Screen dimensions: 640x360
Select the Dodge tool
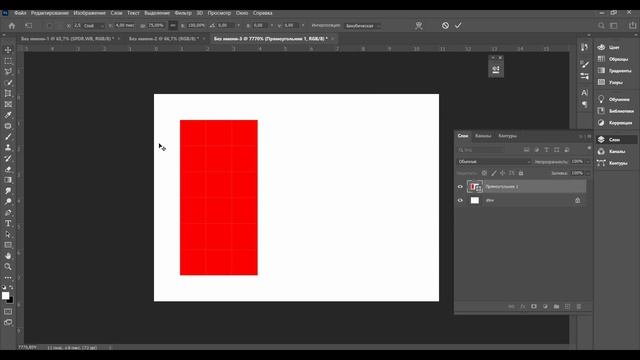[8, 202]
